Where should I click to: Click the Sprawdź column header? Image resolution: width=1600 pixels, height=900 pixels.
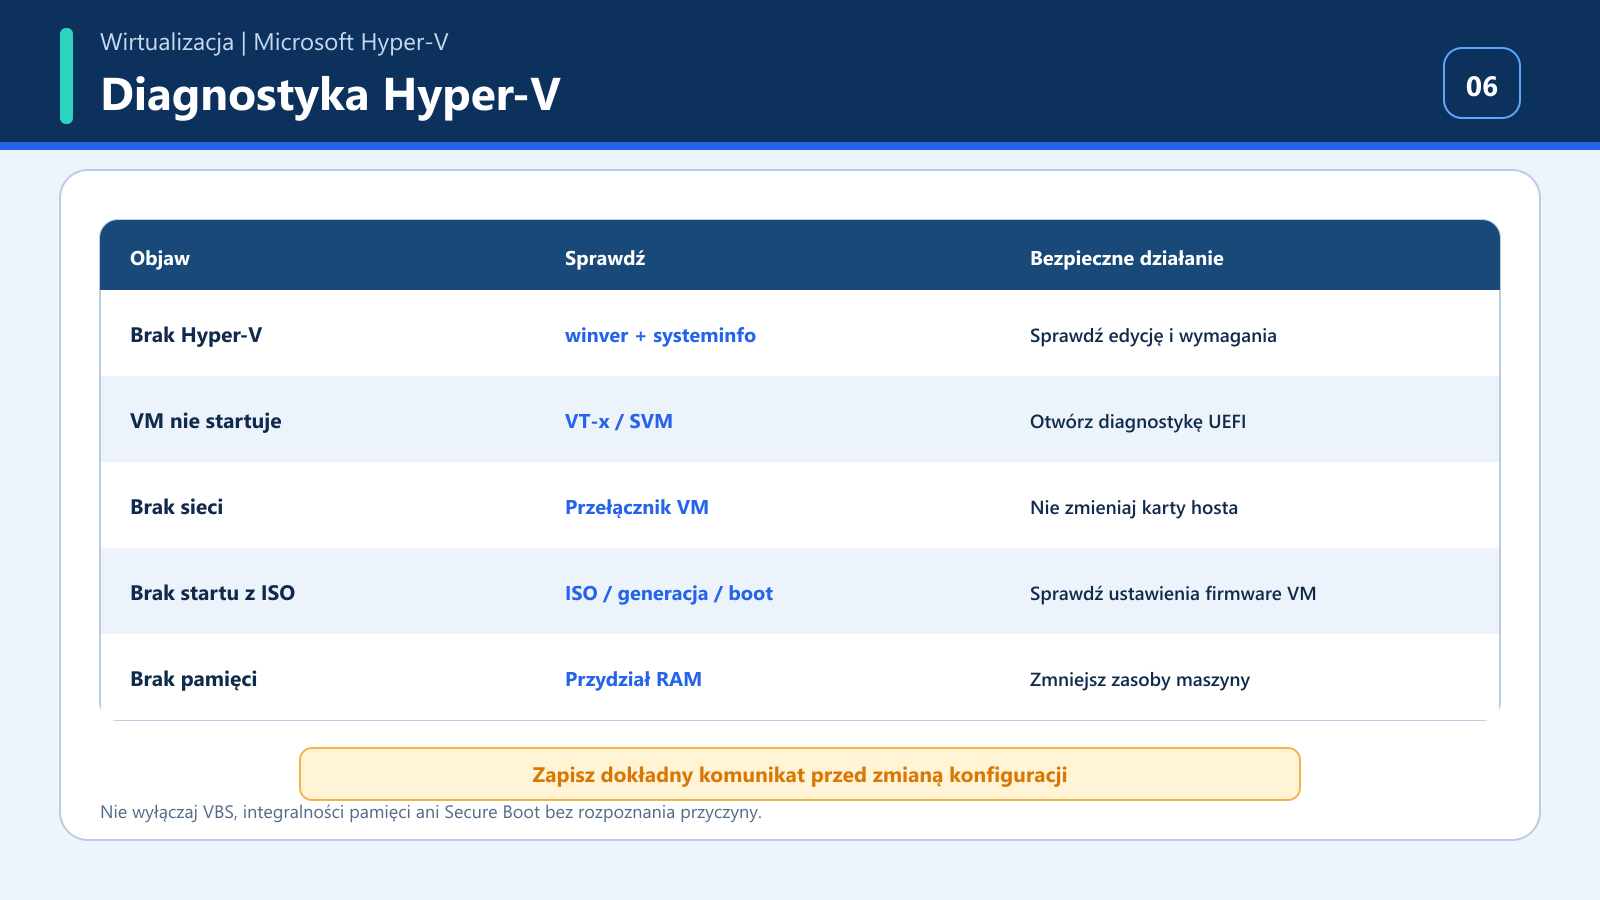(x=605, y=258)
